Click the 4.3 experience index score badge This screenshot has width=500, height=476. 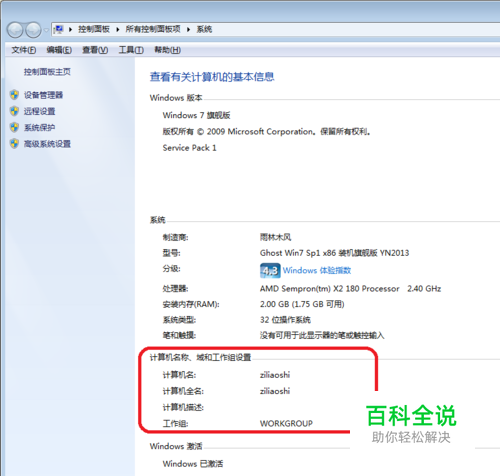[x=270, y=270]
